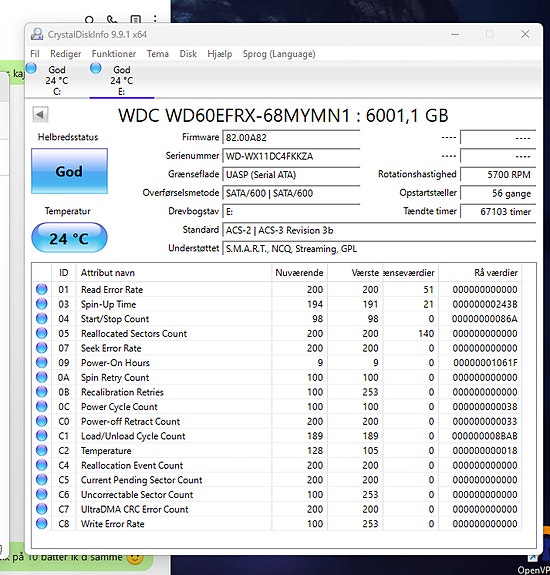Image resolution: width=550 pixels, height=575 pixels.
Task: Open the Tema menu
Action: pyautogui.click(x=158, y=54)
